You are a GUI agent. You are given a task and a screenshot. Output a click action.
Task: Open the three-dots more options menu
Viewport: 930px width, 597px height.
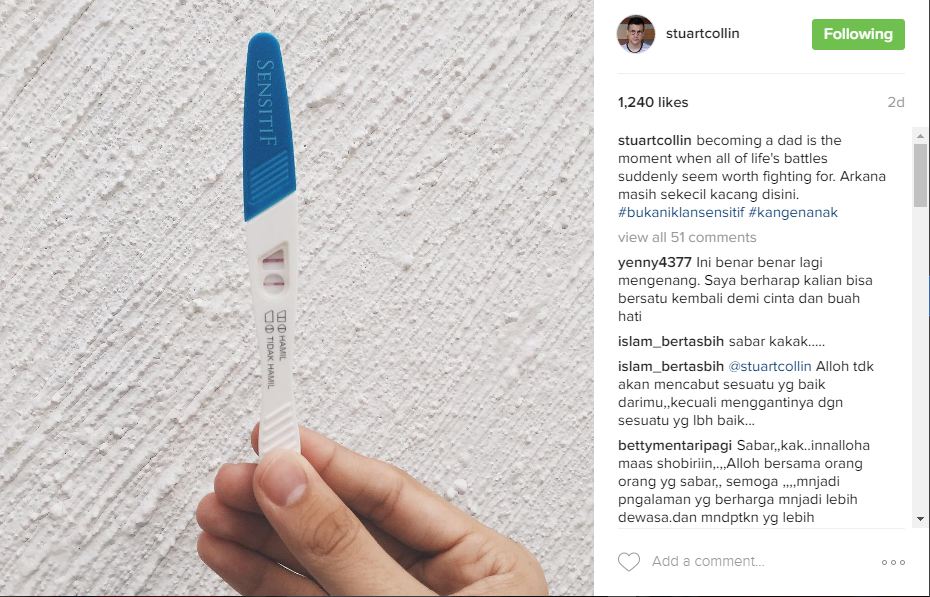click(x=893, y=562)
